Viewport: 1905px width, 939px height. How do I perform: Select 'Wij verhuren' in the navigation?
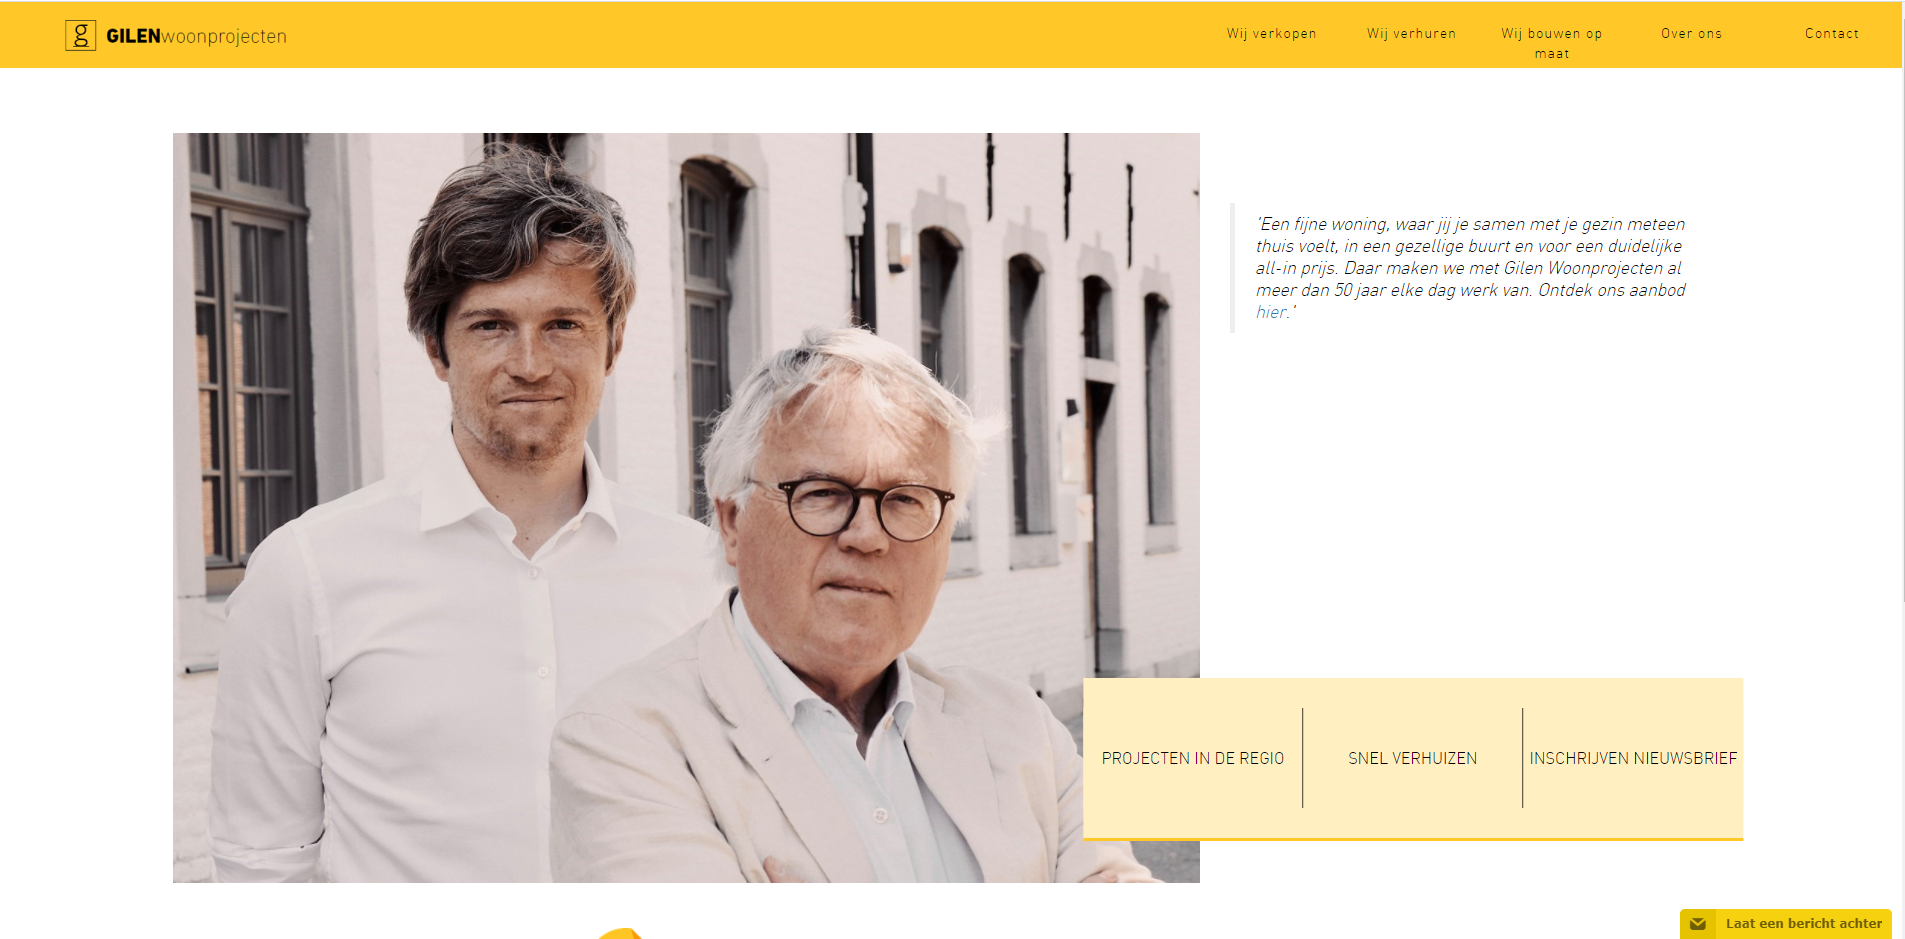tap(1411, 34)
